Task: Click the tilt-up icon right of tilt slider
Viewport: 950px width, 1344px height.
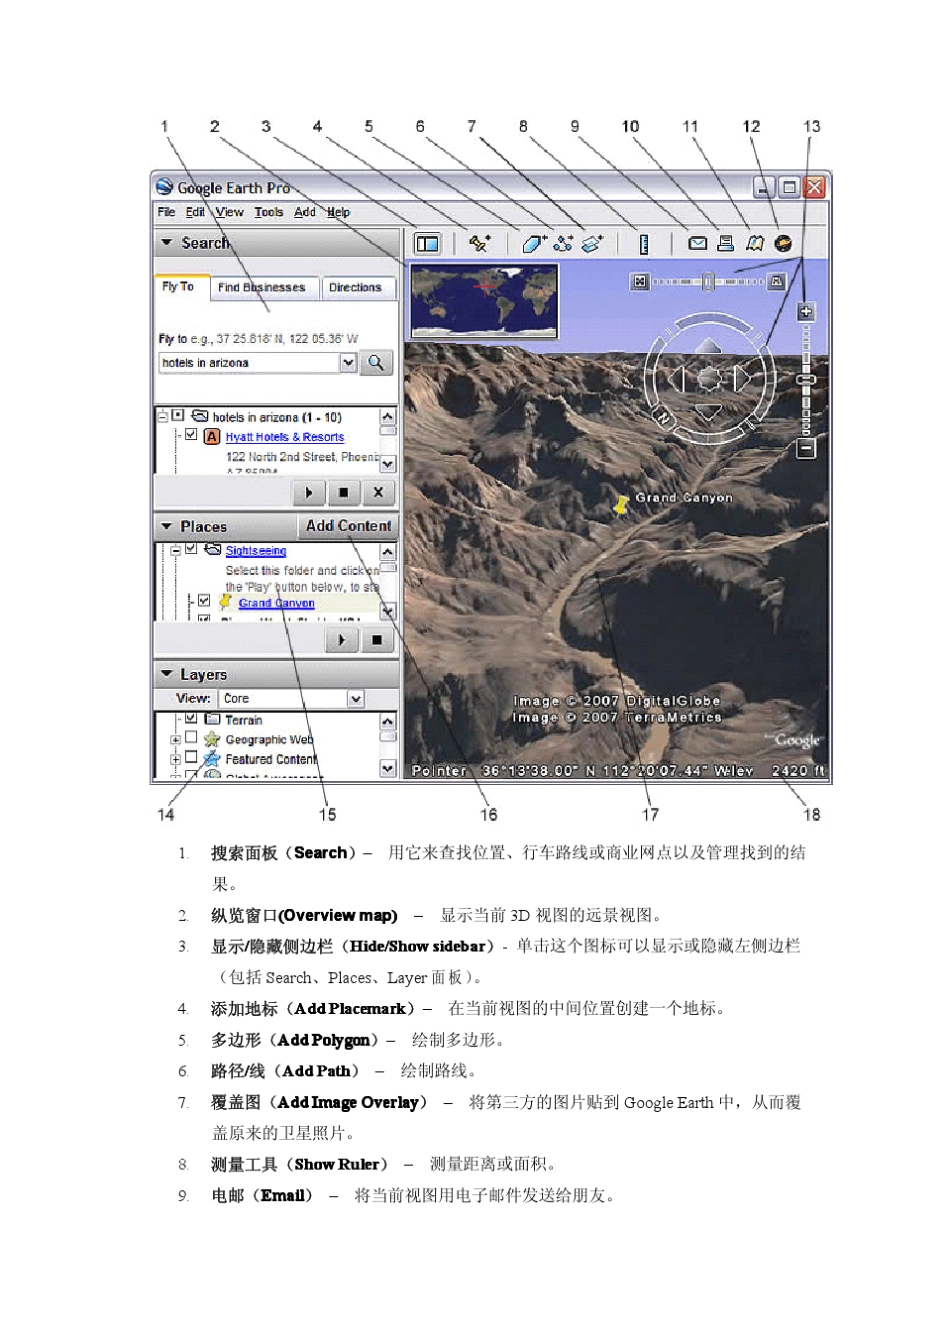Action: pyautogui.click(x=776, y=282)
